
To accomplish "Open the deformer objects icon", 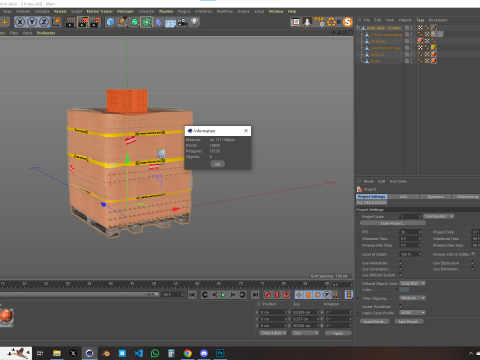I will [159, 22].
